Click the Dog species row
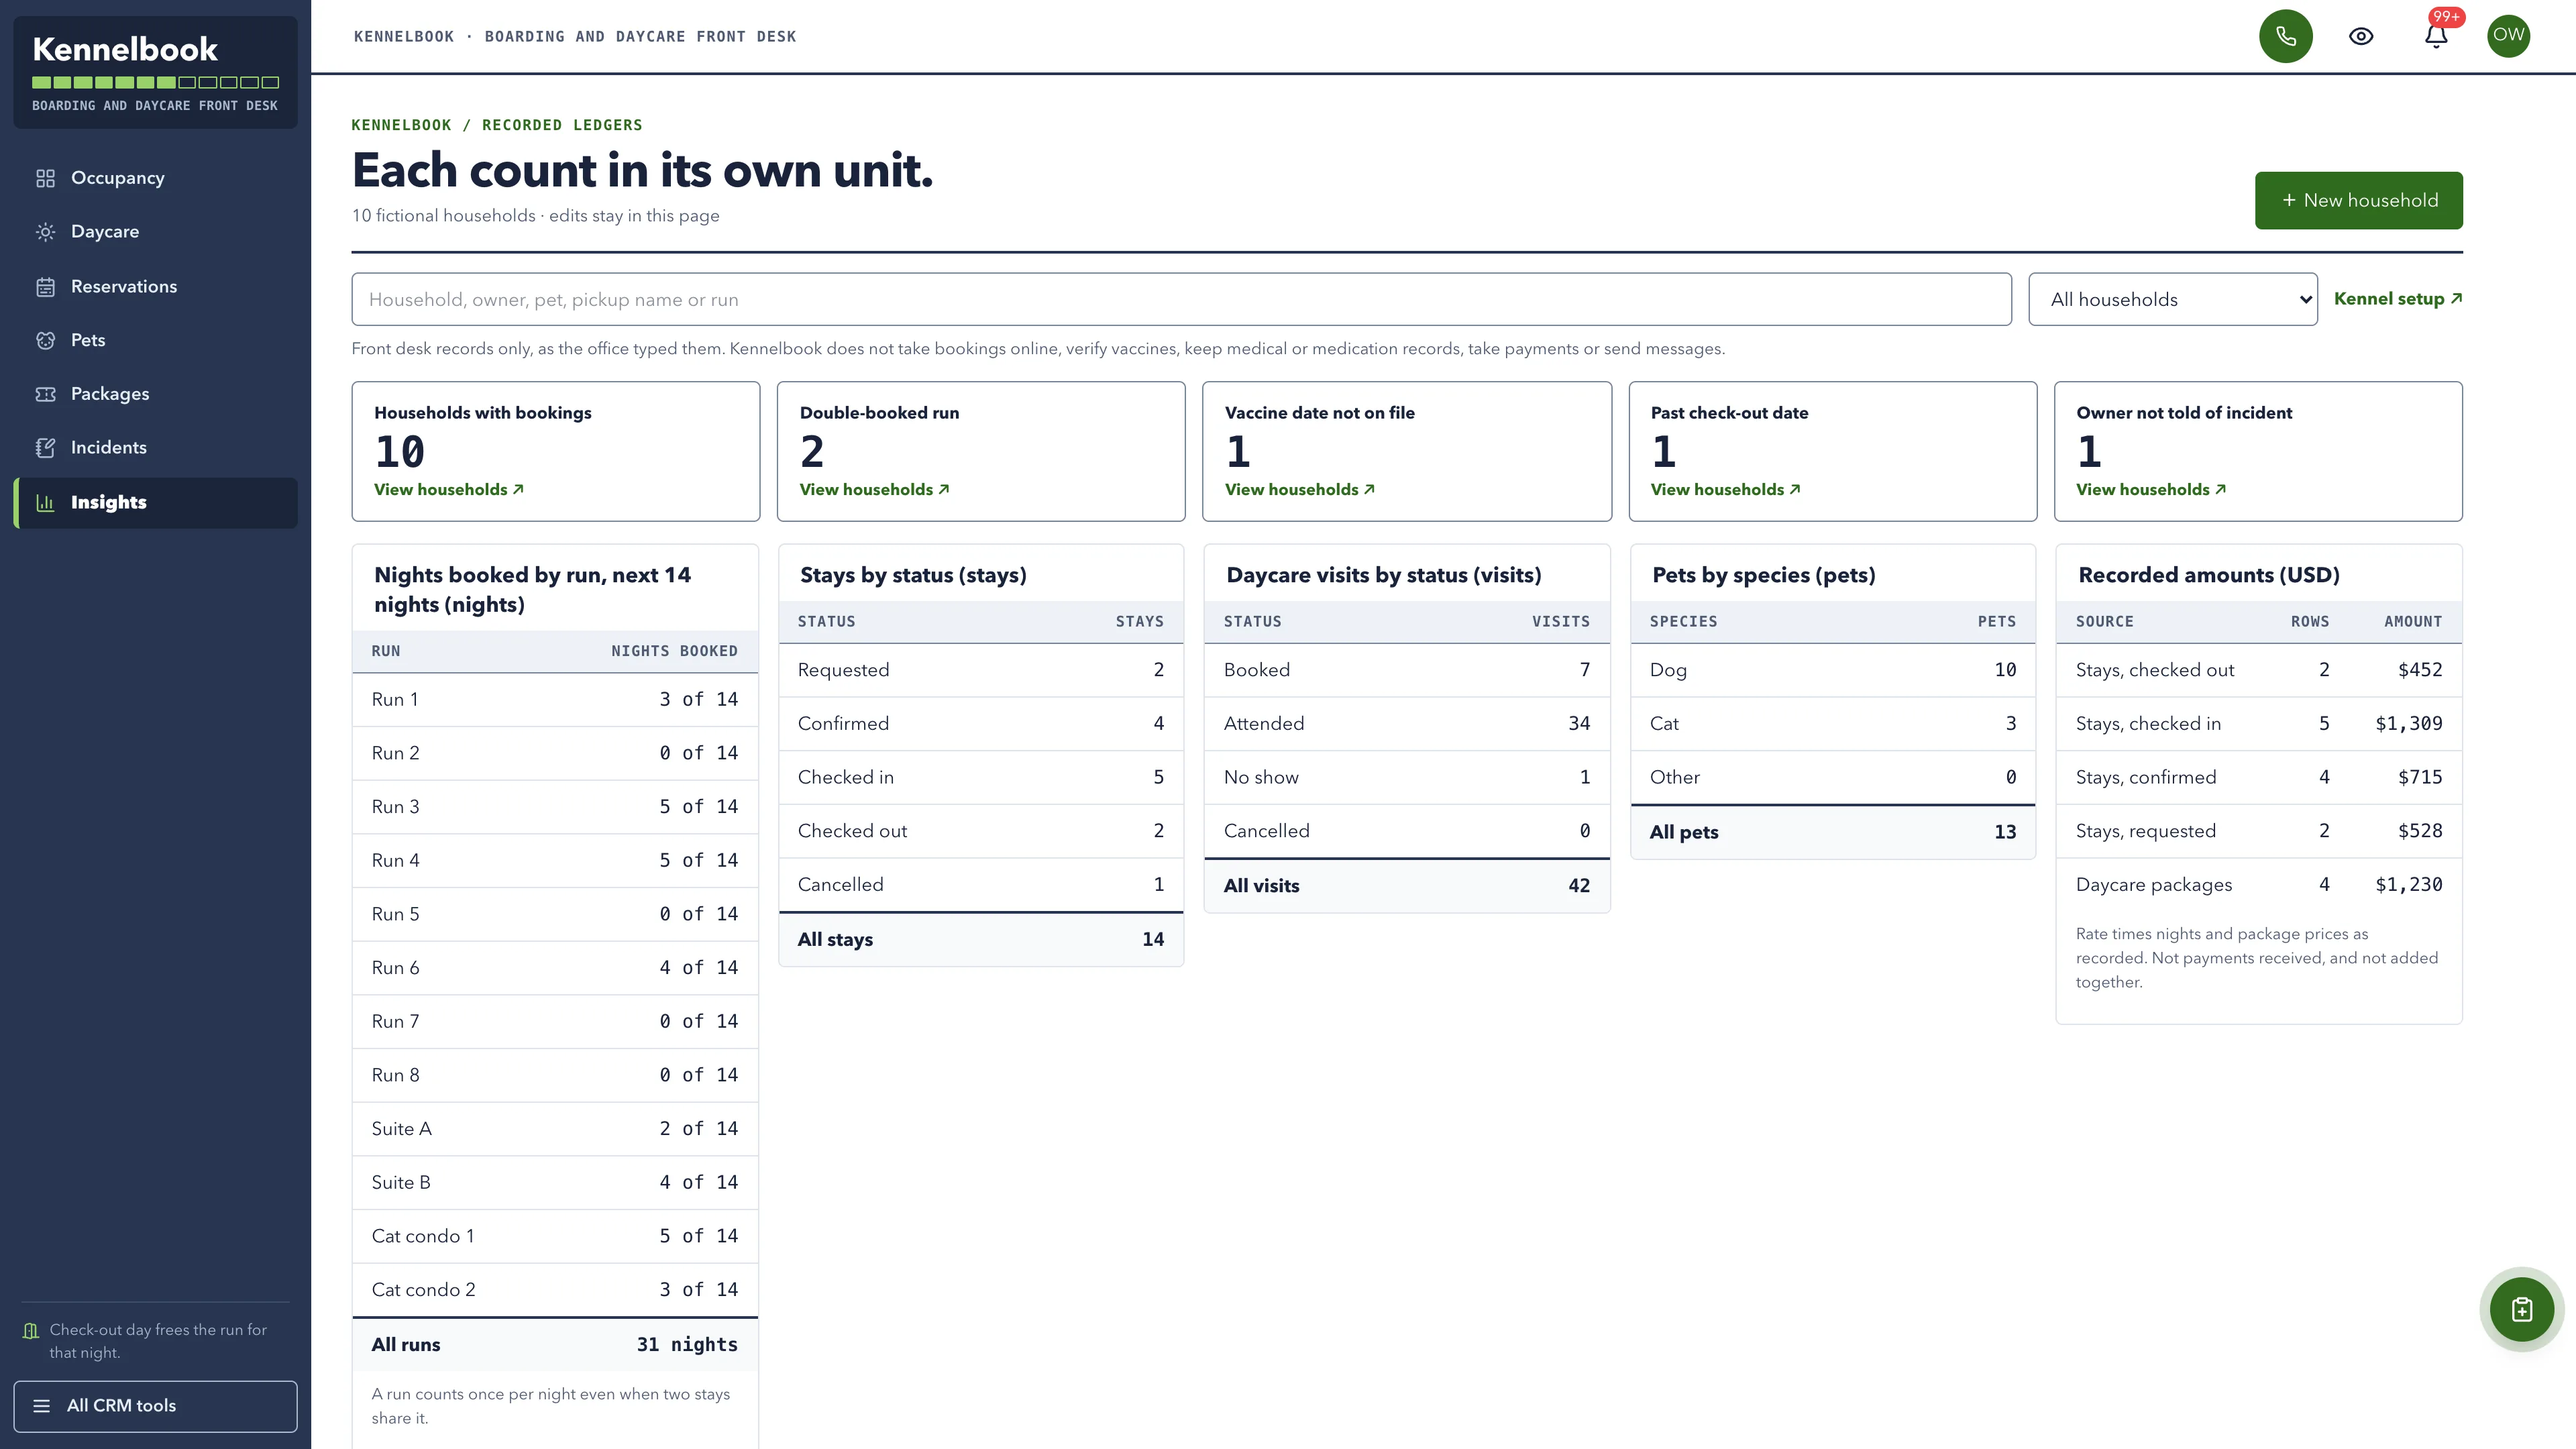This screenshot has width=2576, height=1449. [1833, 670]
